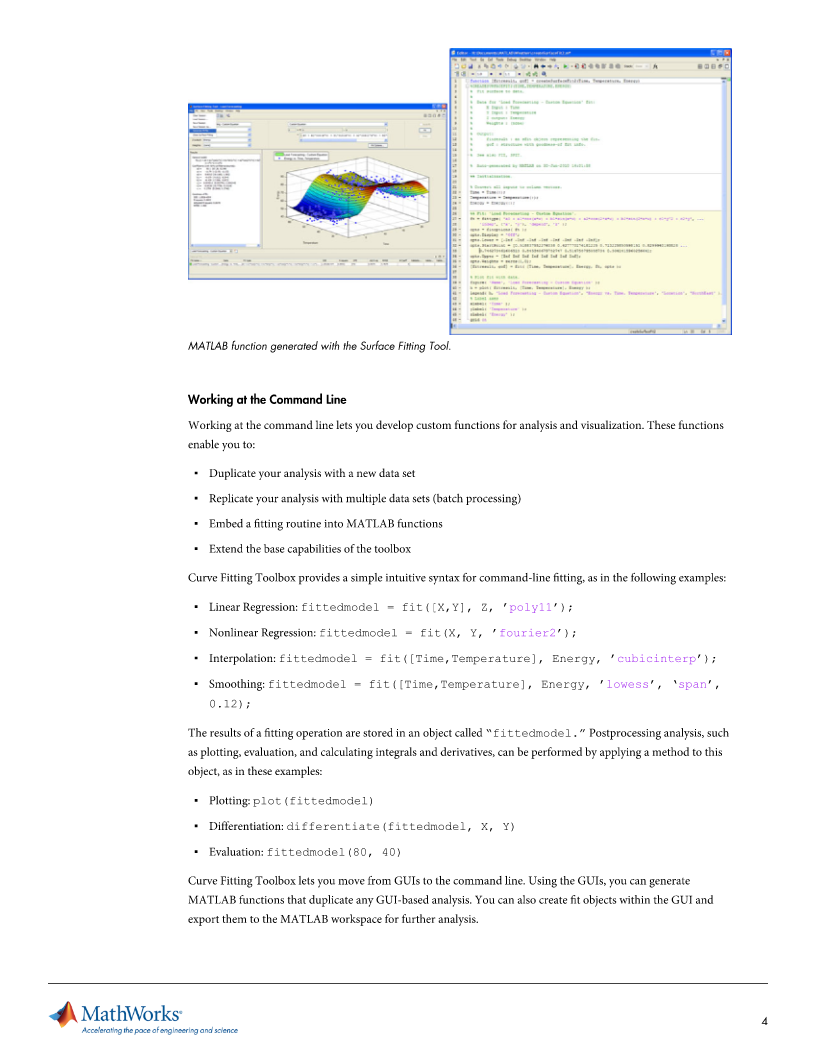Click bullet 'Replicate your analysis with multiple data sets'

point(365,499)
